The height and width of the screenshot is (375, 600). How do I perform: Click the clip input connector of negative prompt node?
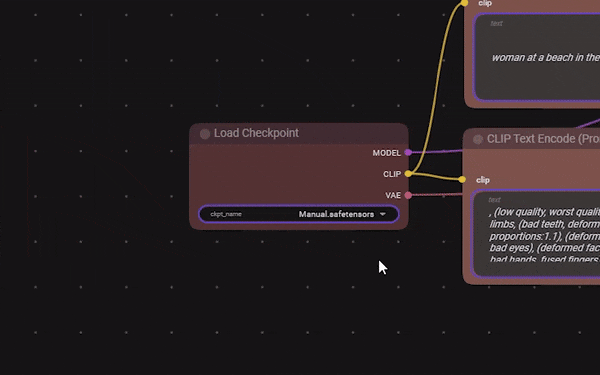pyautogui.click(x=462, y=179)
